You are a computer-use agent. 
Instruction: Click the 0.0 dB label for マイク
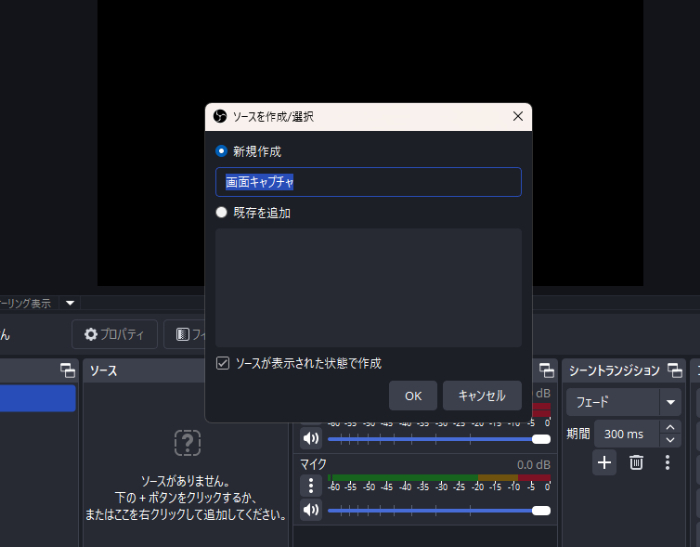click(533, 465)
